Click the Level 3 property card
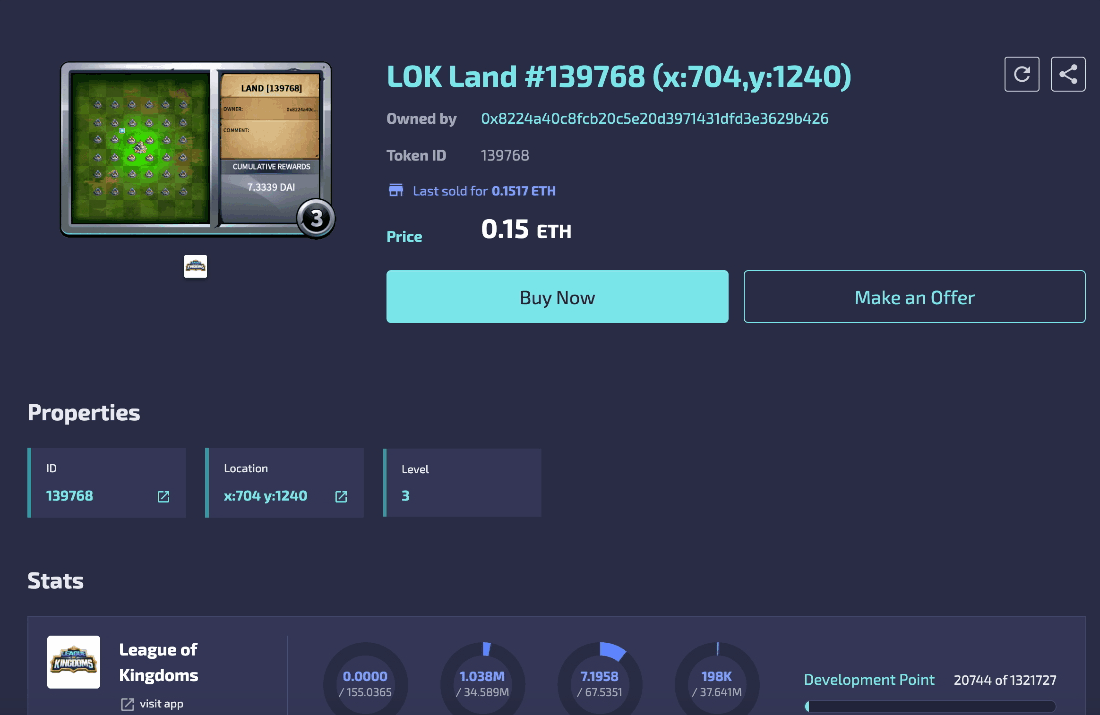The image size is (1100, 715). click(462, 483)
